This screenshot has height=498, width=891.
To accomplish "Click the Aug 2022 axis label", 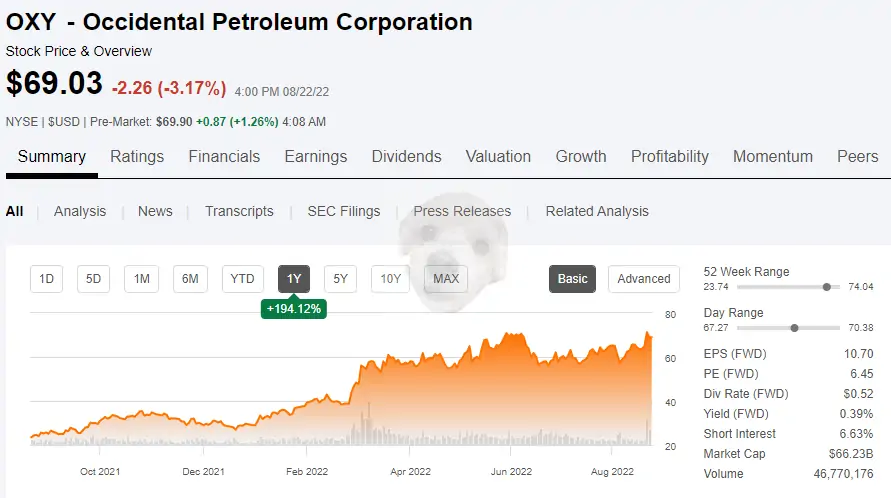I will click(612, 472).
